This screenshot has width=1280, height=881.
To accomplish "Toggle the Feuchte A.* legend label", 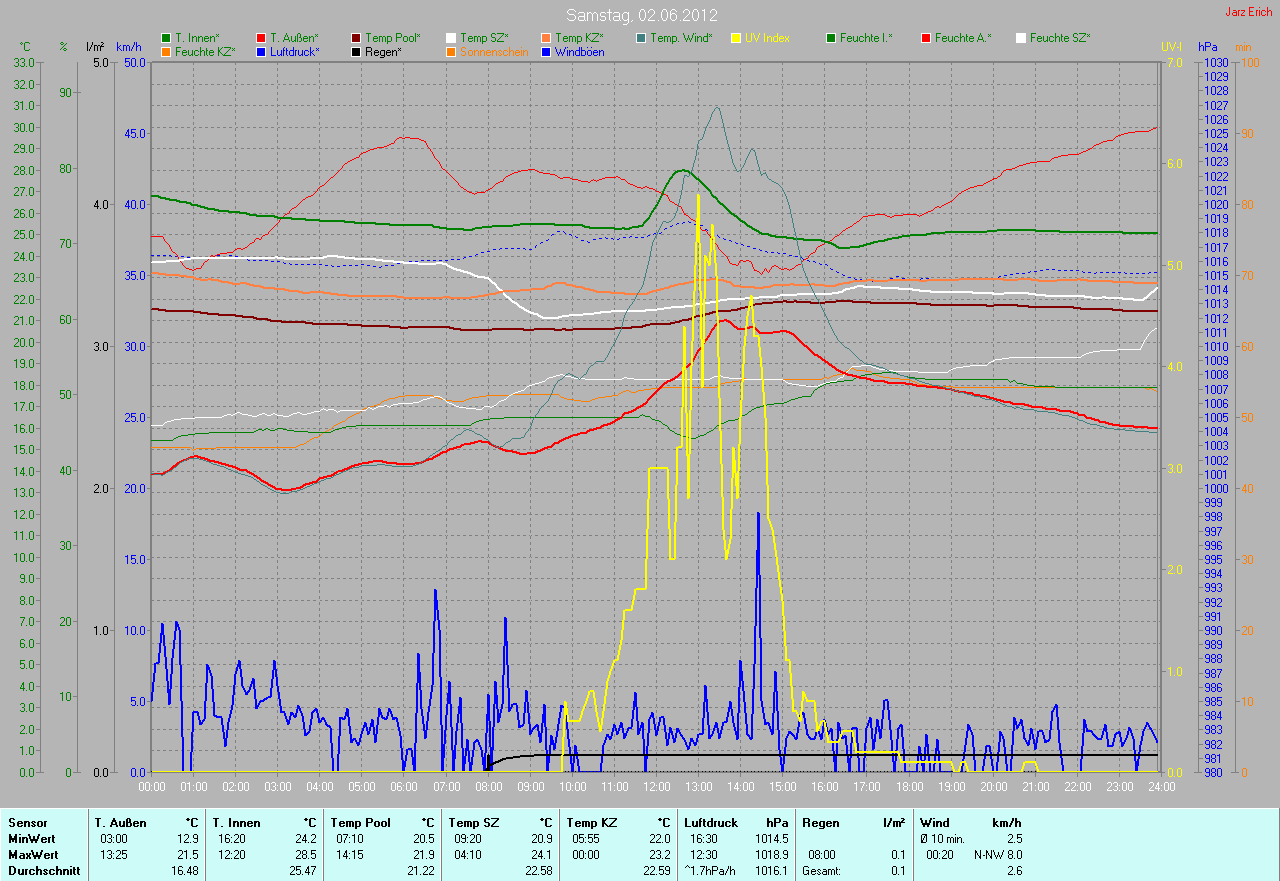I will (963, 38).
